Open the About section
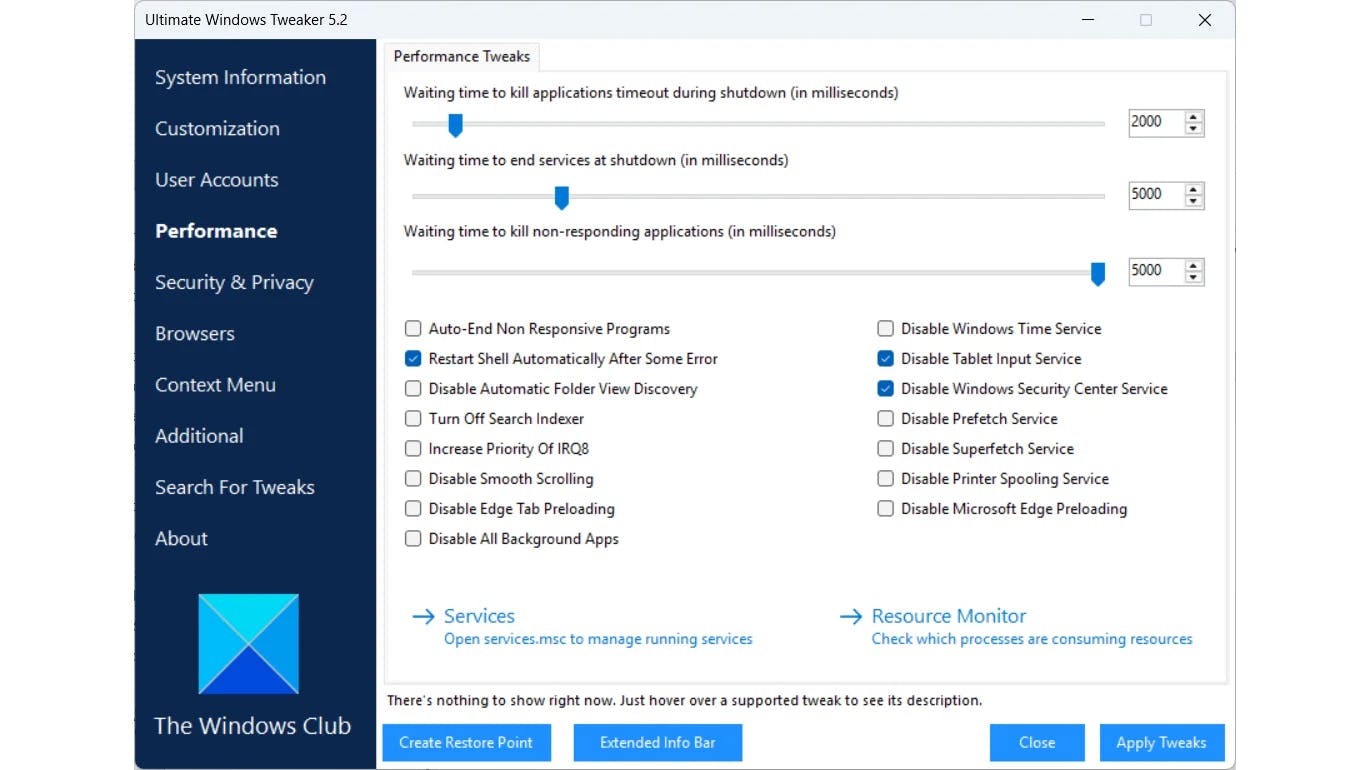 181,539
